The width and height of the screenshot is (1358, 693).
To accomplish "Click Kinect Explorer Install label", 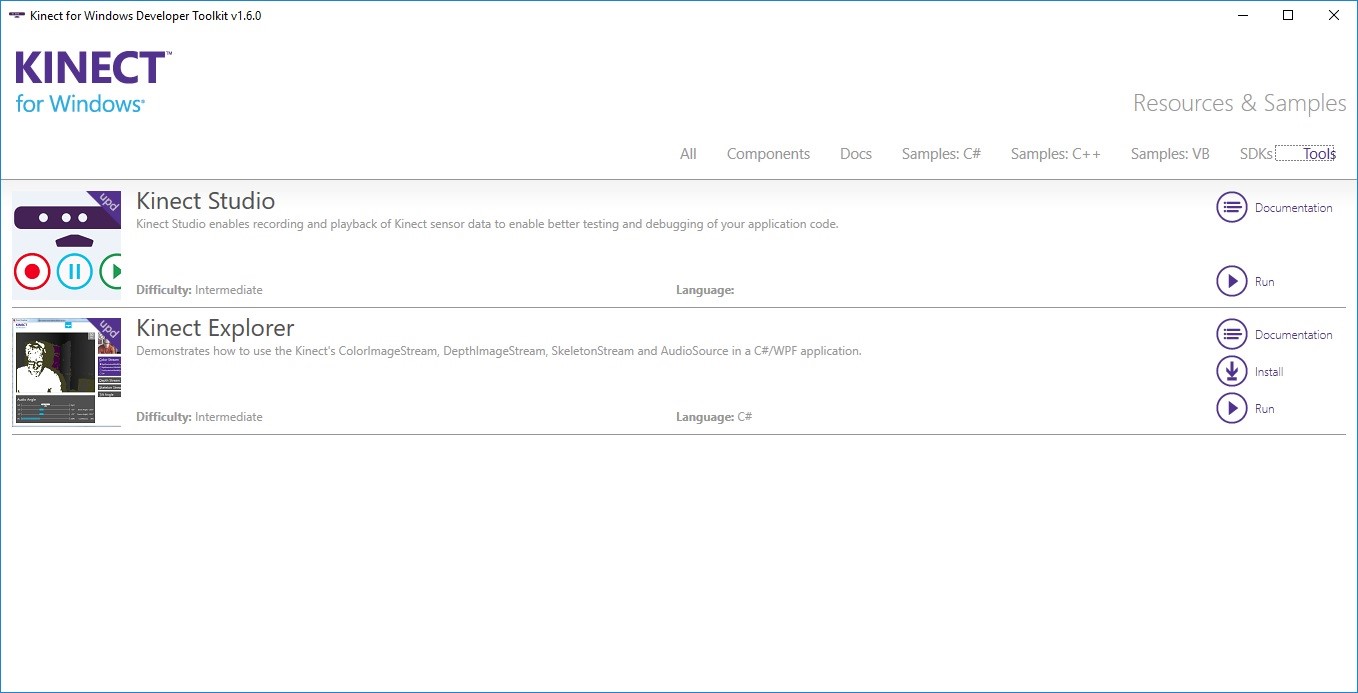I will (1269, 372).
